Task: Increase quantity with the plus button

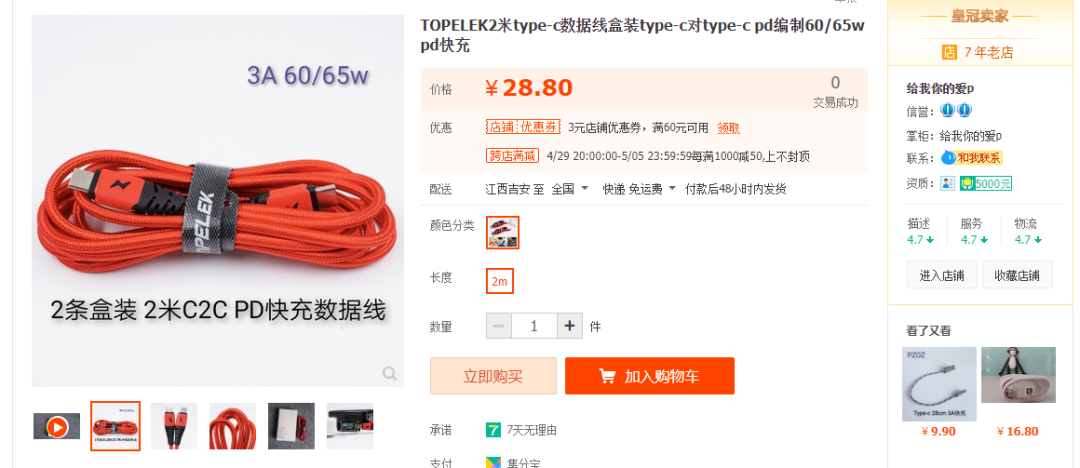Action: (x=570, y=326)
